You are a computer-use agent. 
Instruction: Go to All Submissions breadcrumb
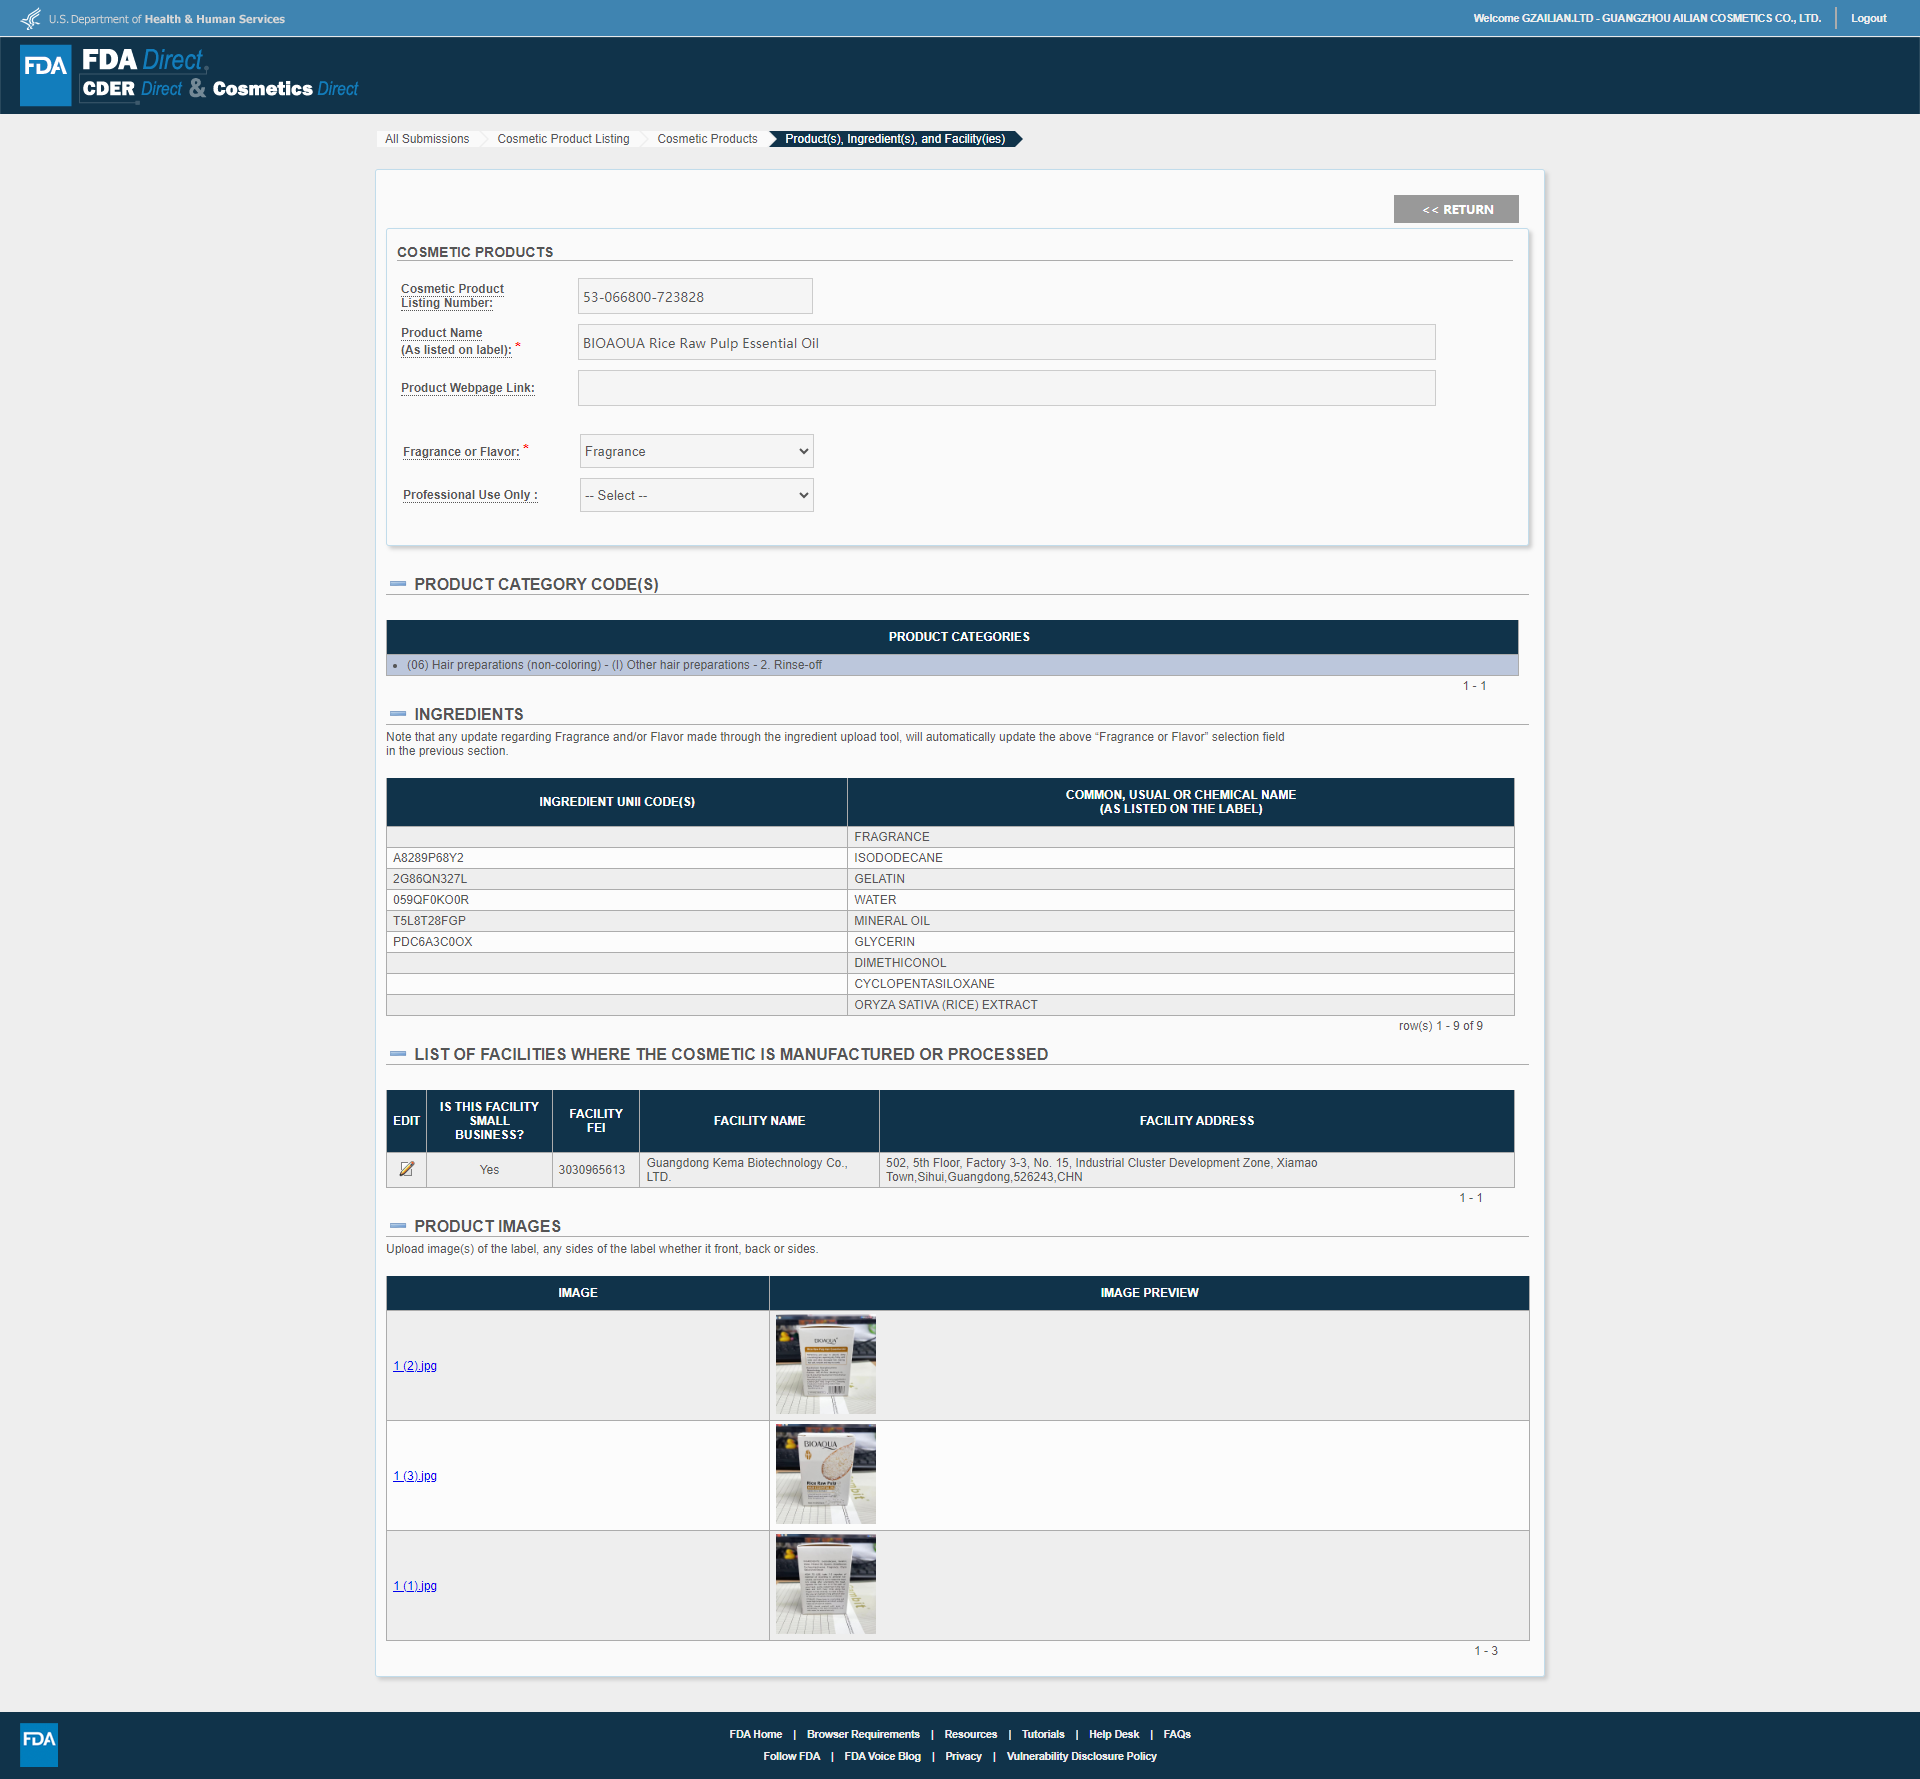point(427,139)
